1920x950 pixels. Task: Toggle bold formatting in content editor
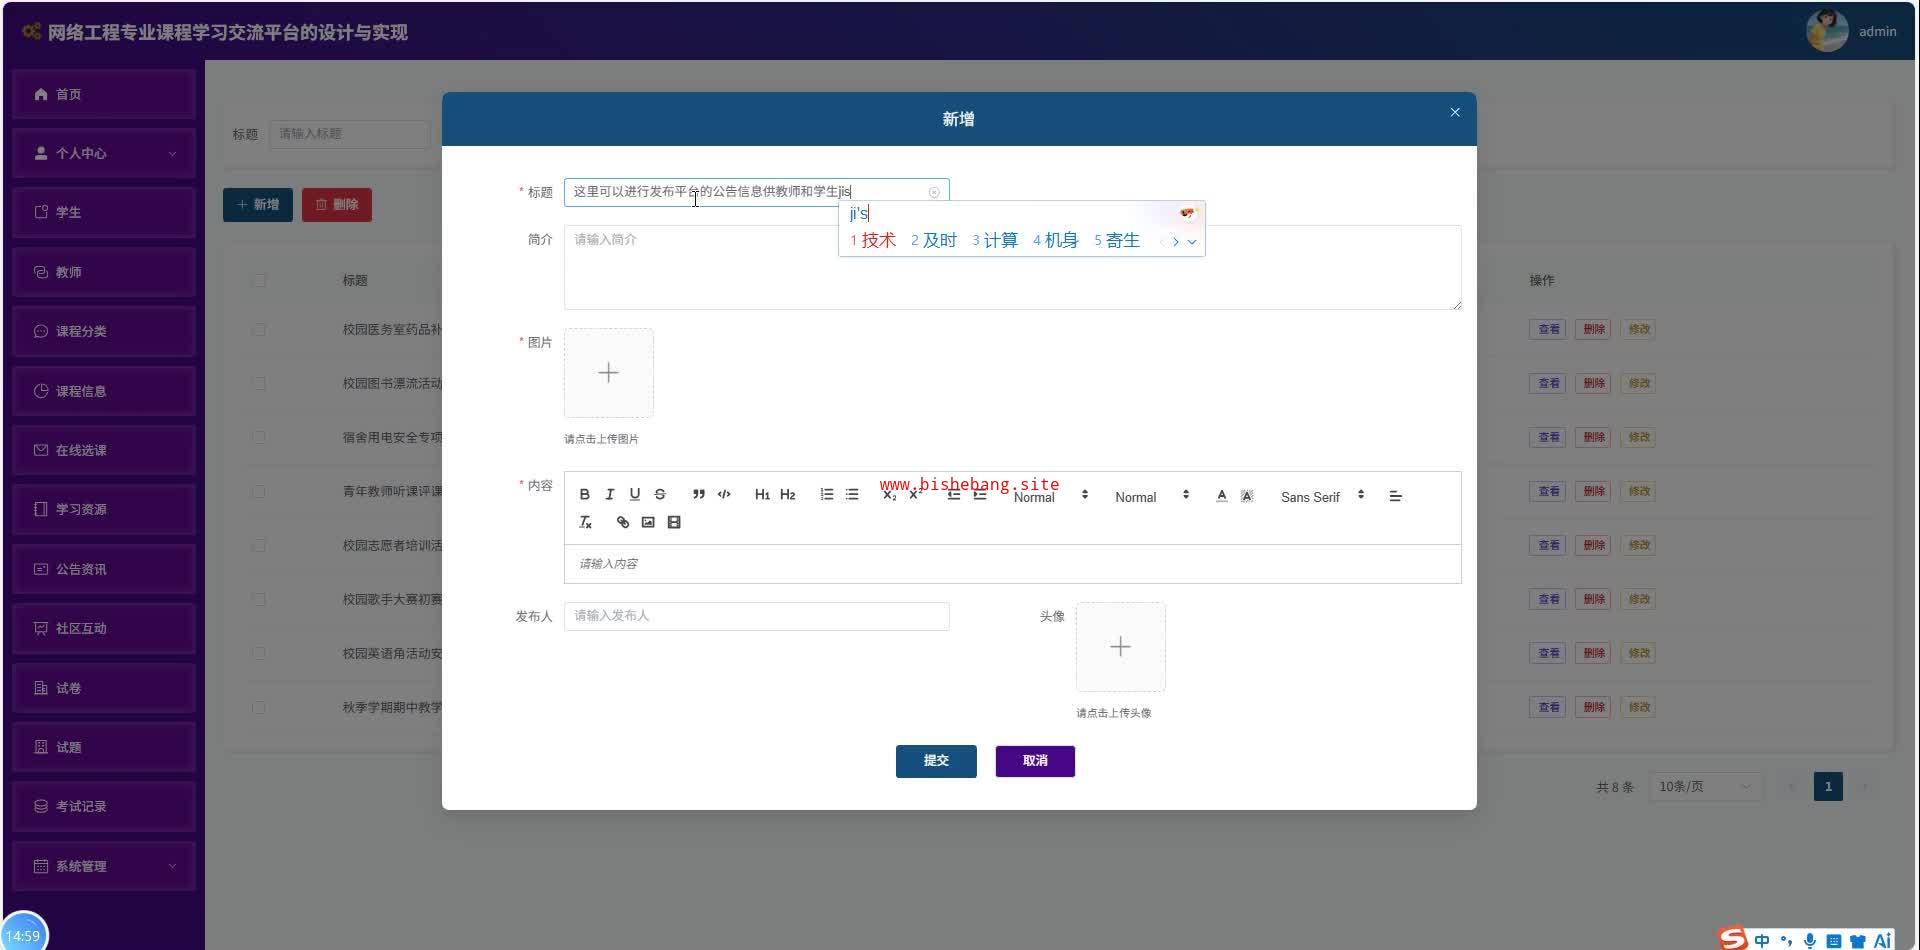[x=585, y=494]
